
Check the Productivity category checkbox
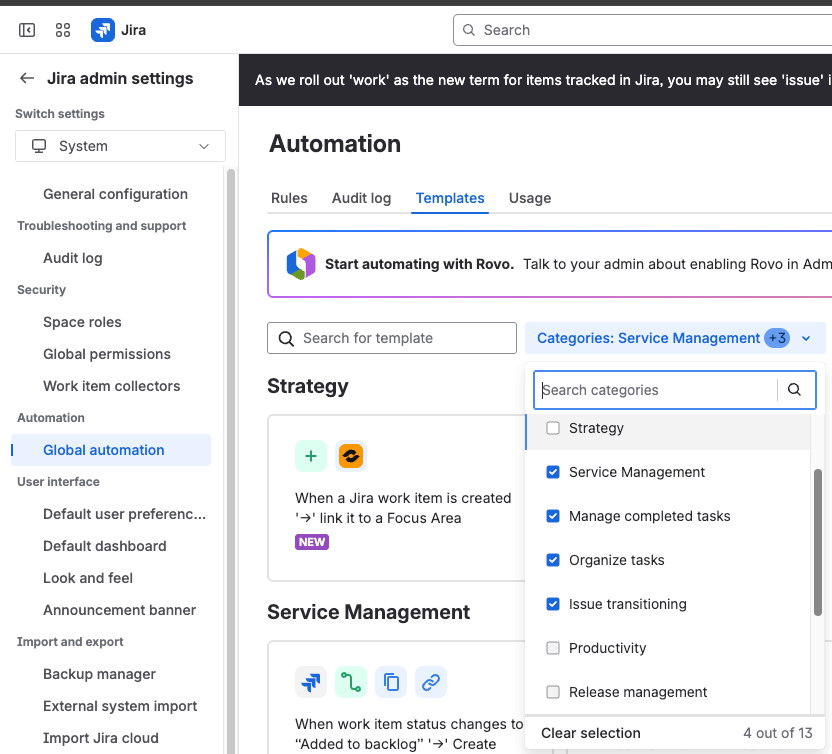(553, 648)
